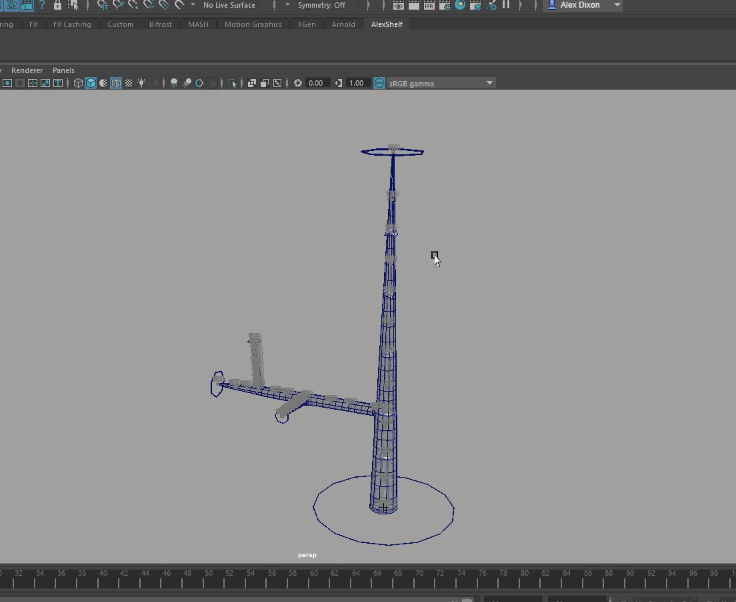Viewport: 736px width, 602px height.
Task: Open the No Live Surface dropdown
Action: point(229,5)
